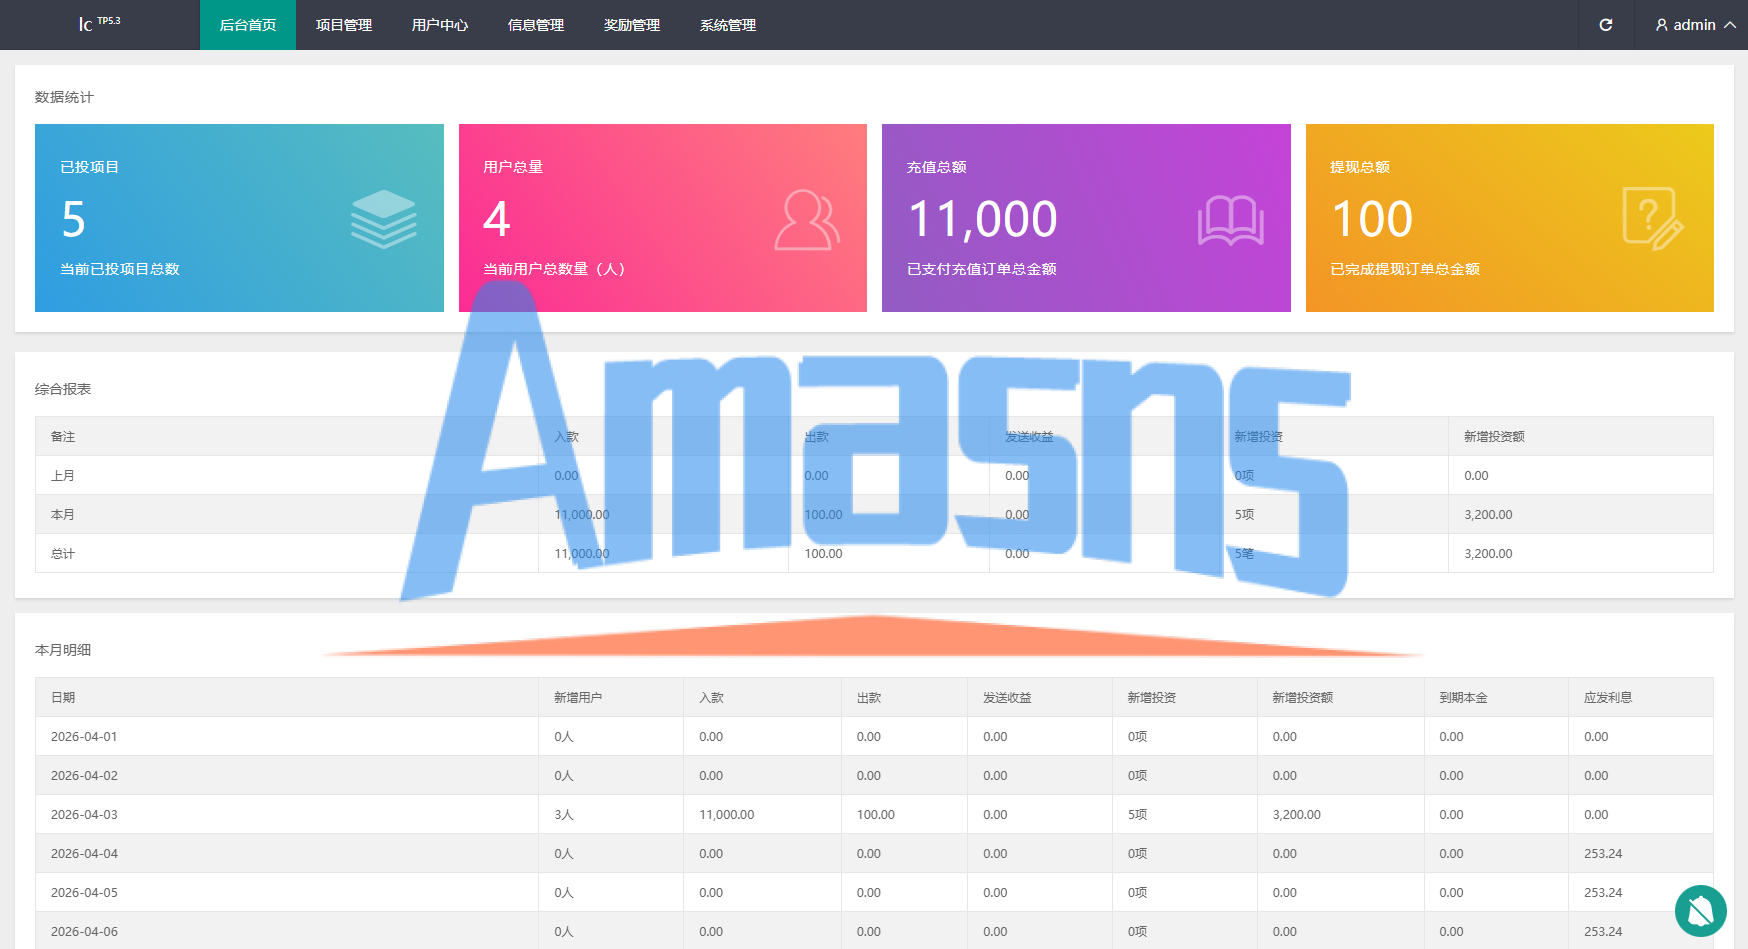Image resolution: width=1748 pixels, height=949 pixels.
Task: Click the date cell 2026-04-03
Action: (84, 815)
